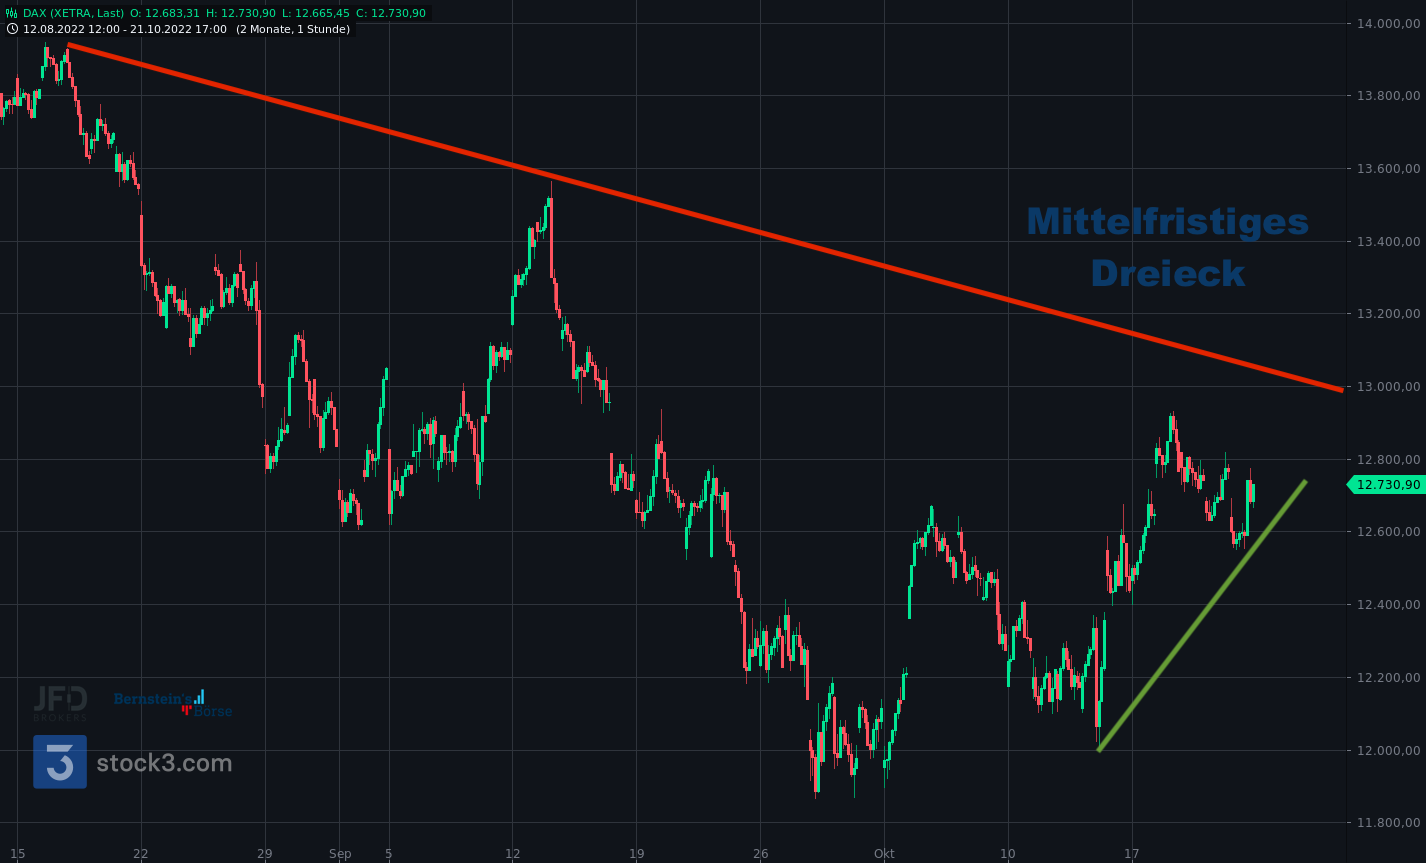Click the 13.400,00 price axis label
This screenshot has height=863, width=1426.
(x=1390, y=241)
